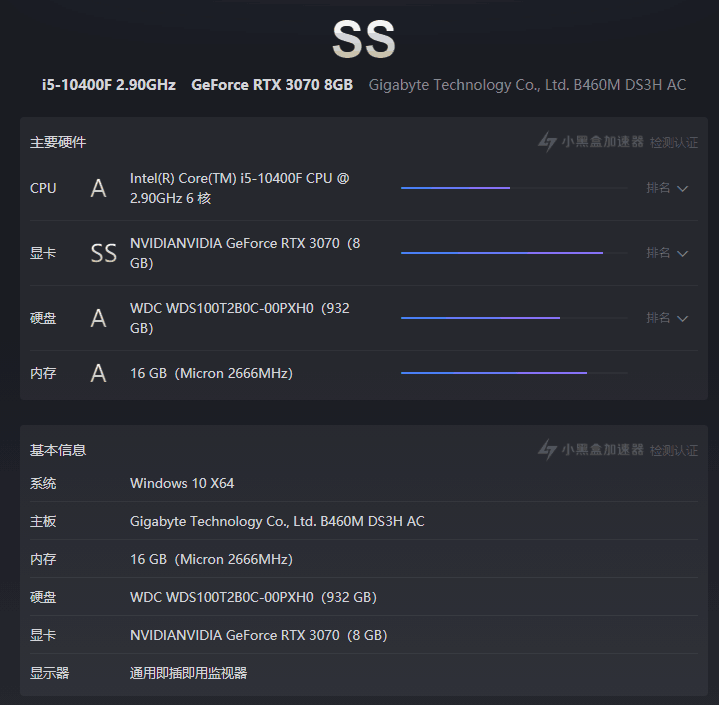
Task: Click the GeForce RTX 3070 8GB header text
Action: tap(272, 85)
